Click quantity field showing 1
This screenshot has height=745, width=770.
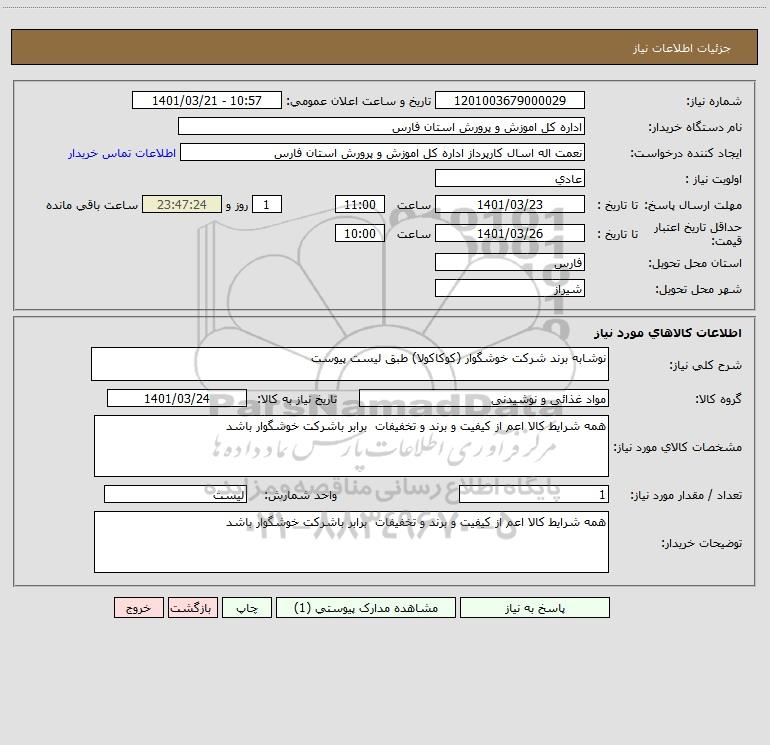(x=534, y=495)
